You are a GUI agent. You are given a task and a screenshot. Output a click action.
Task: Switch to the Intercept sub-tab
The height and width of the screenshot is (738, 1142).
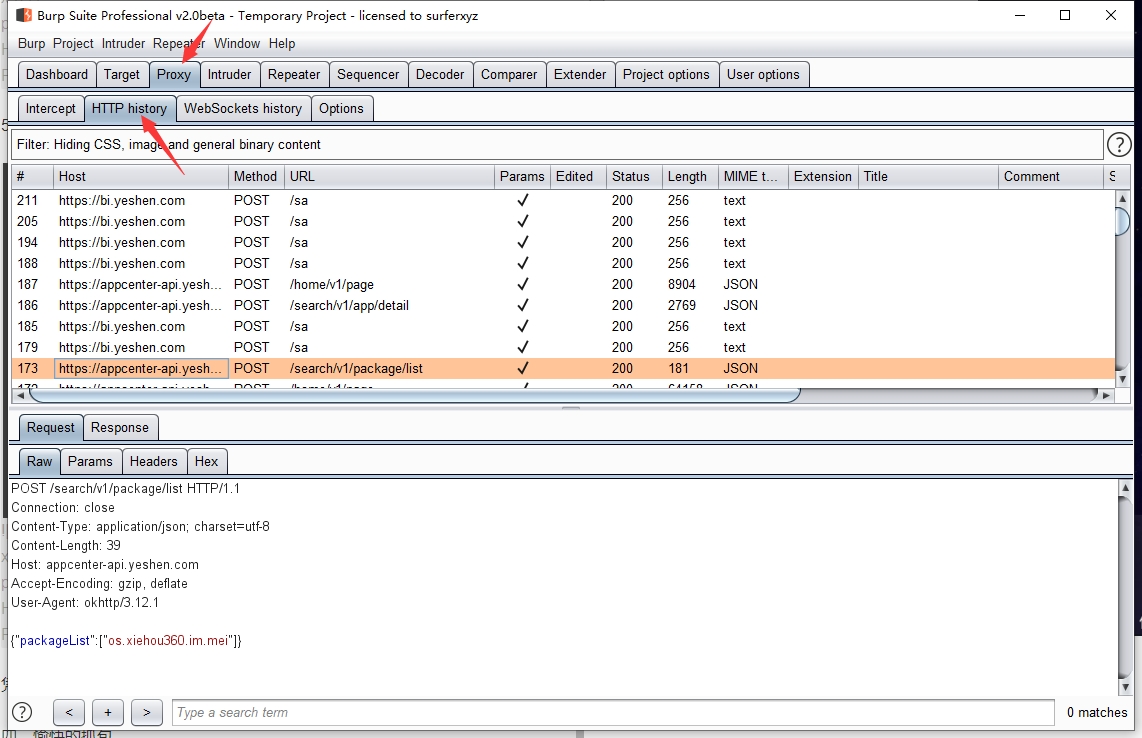(x=50, y=109)
